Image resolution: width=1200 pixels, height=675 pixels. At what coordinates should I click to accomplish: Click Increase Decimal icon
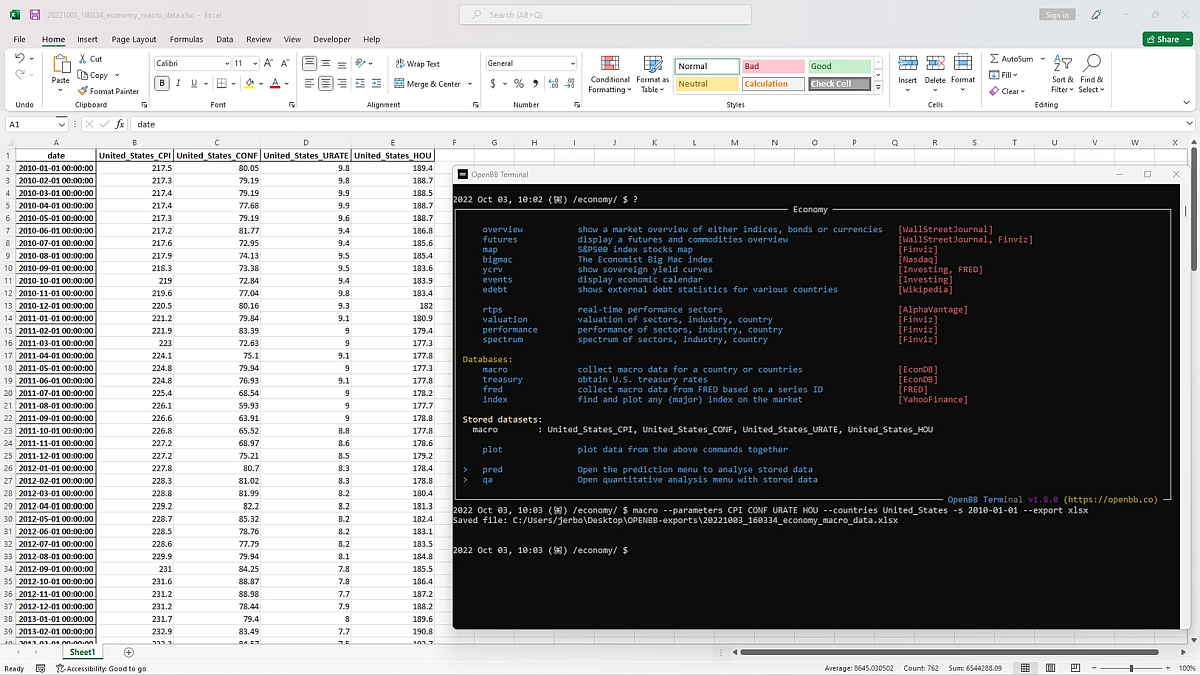pyautogui.click(x=552, y=84)
